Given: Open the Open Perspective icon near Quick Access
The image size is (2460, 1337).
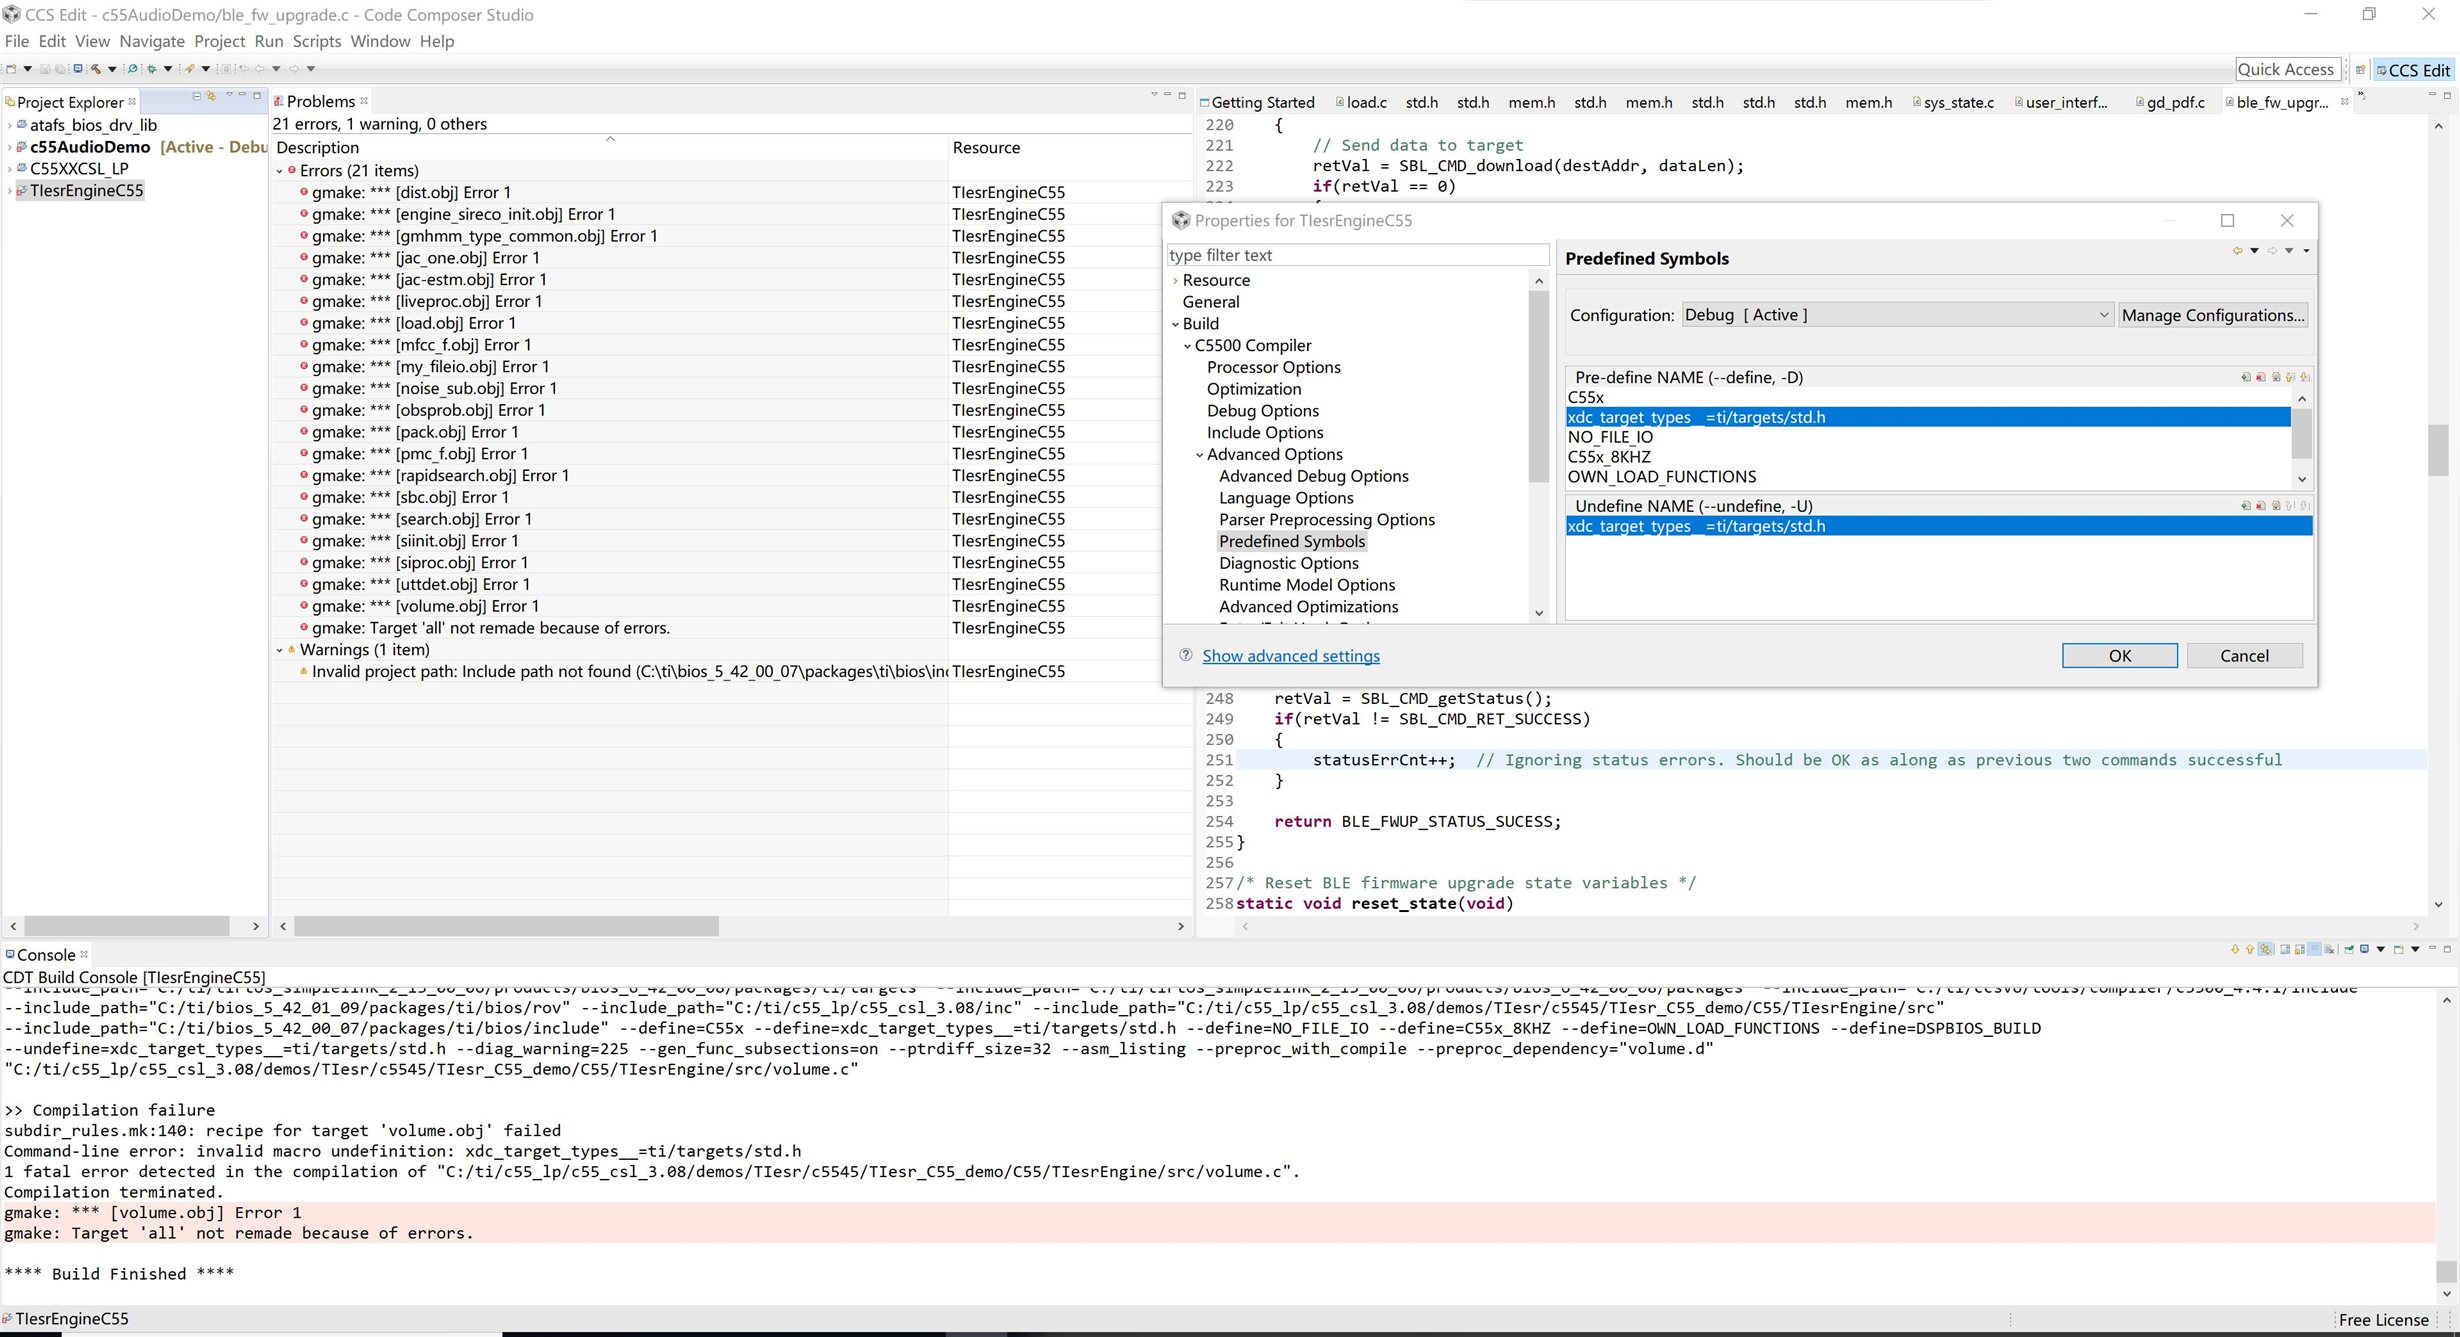Looking at the screenshot, I should (2360, 70).
